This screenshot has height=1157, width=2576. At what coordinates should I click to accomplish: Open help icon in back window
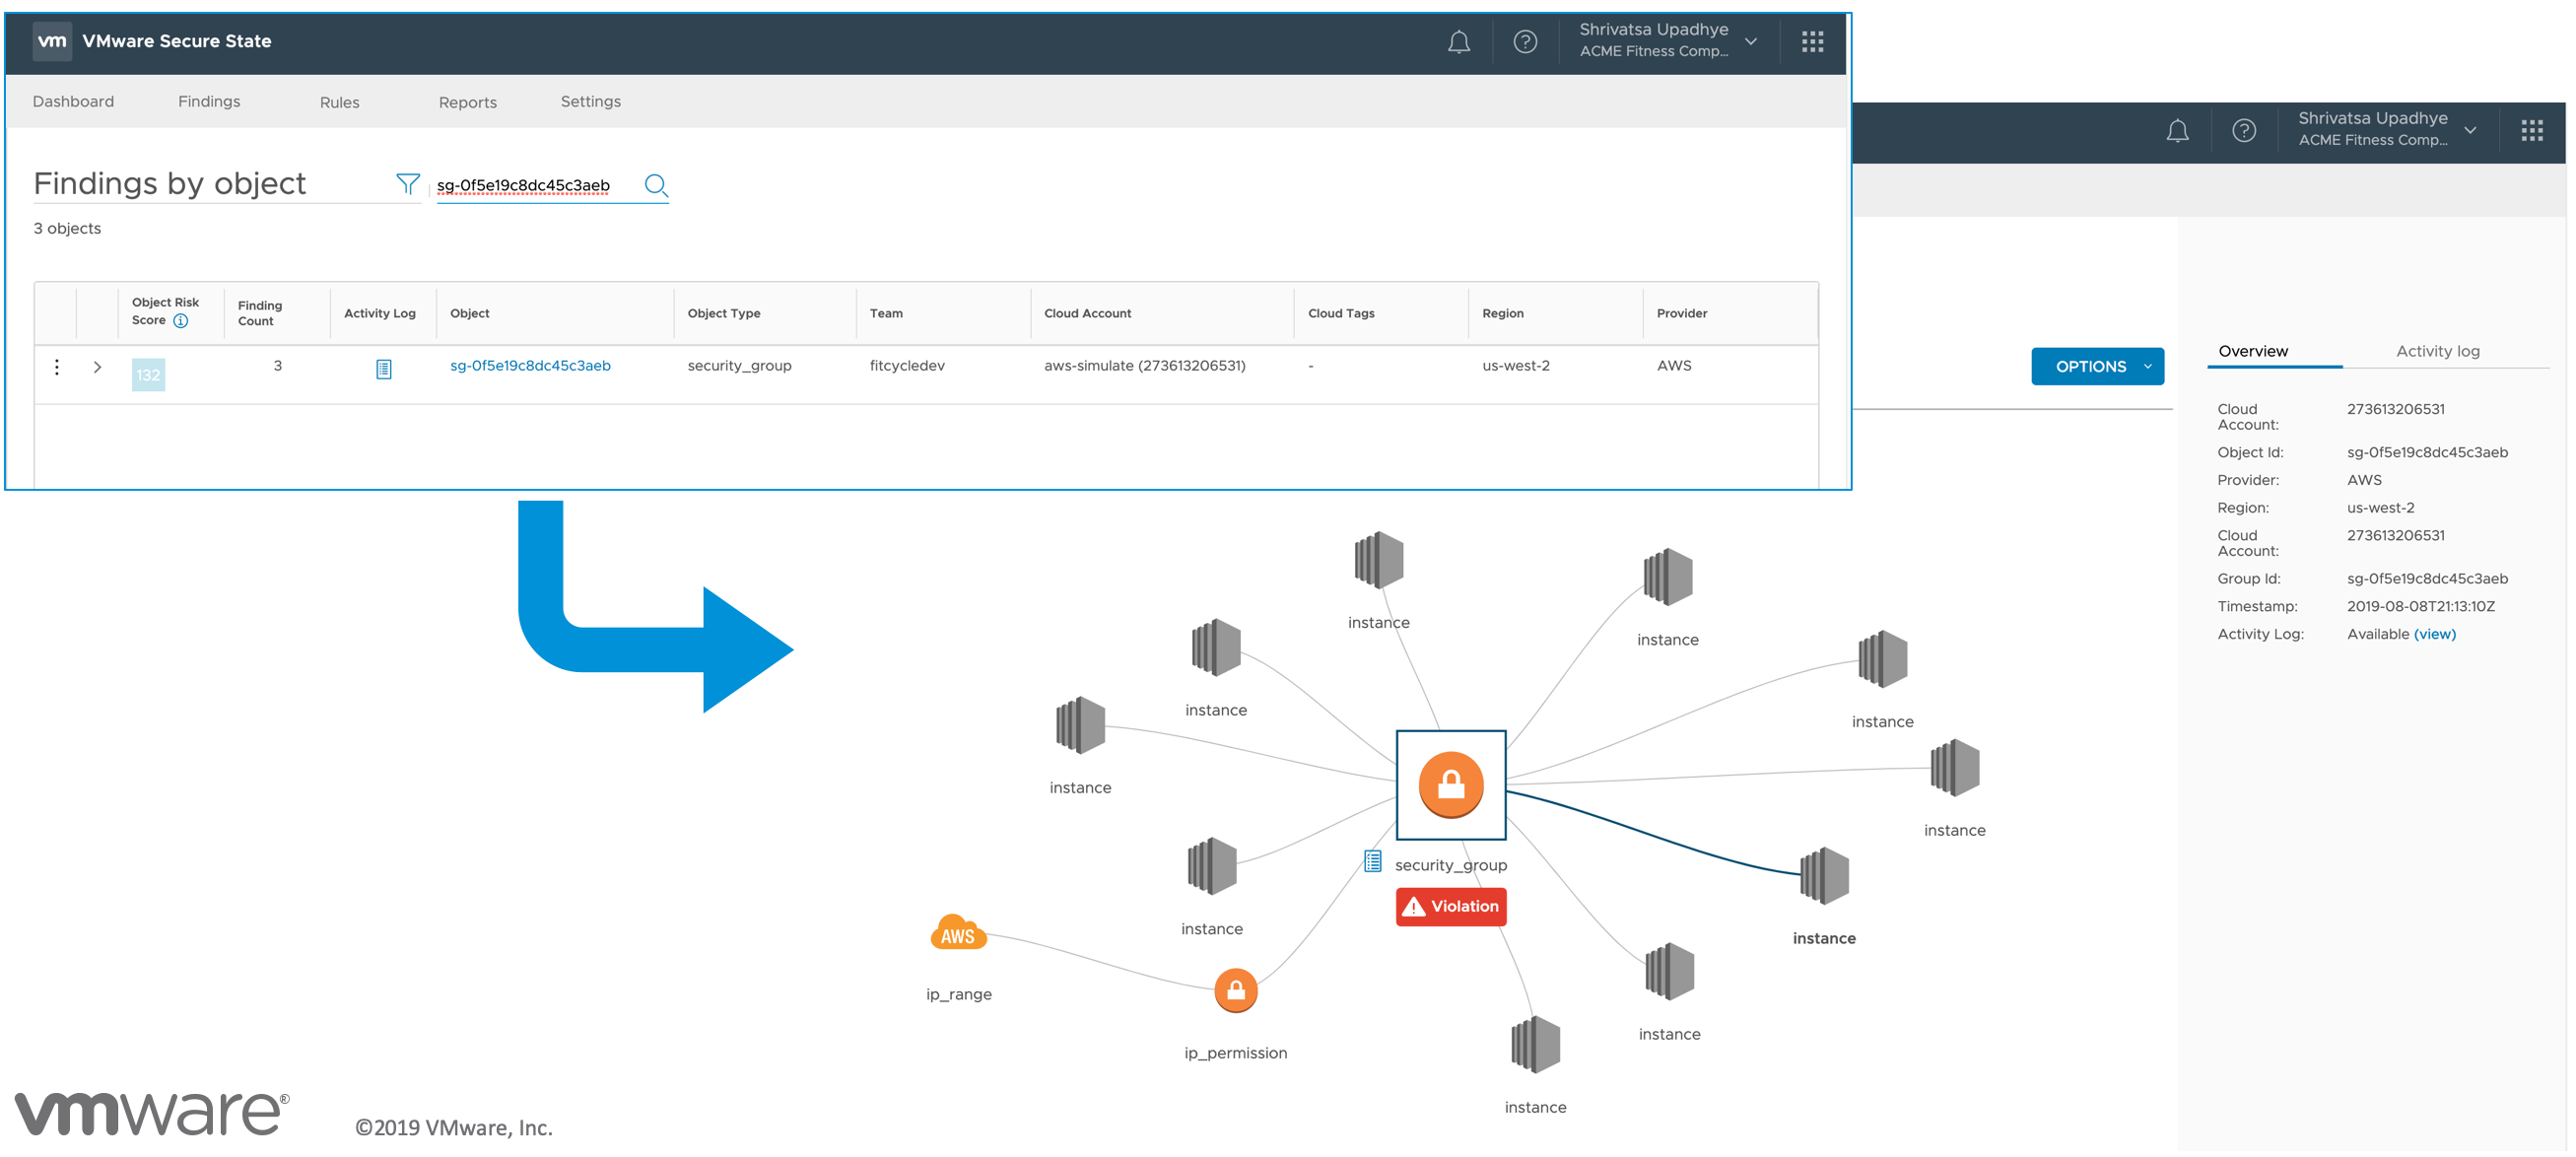(x=2243, y=131)
